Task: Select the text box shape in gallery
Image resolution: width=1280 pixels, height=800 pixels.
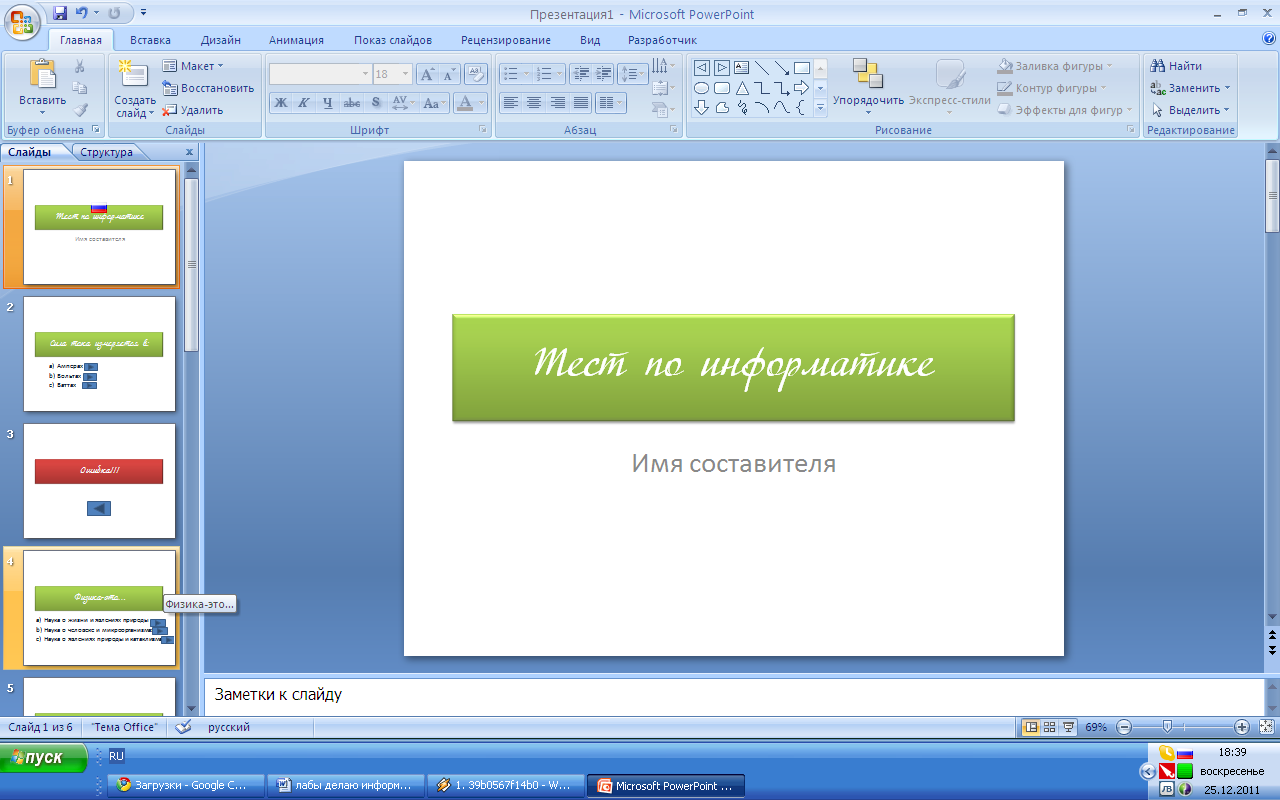Action: 742,68
